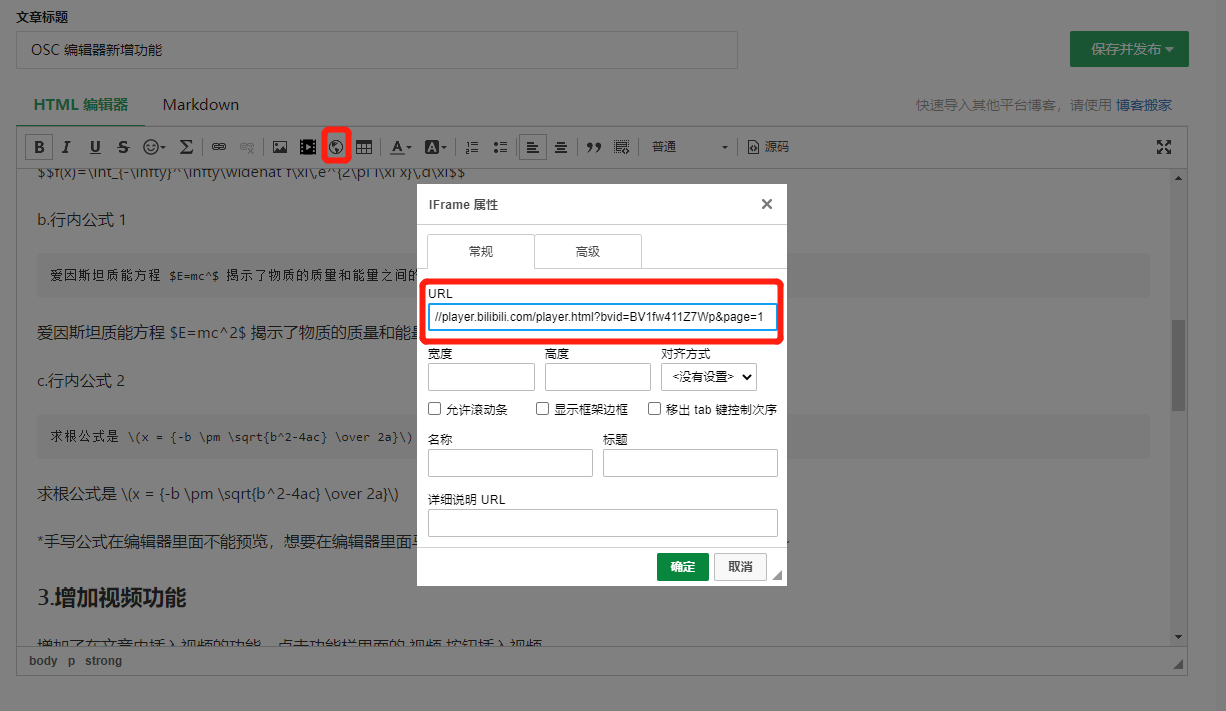This screenshot has height=711, width=1226.
Task: Insert an image via toolbar icon
Action: (x=280, y=147)
